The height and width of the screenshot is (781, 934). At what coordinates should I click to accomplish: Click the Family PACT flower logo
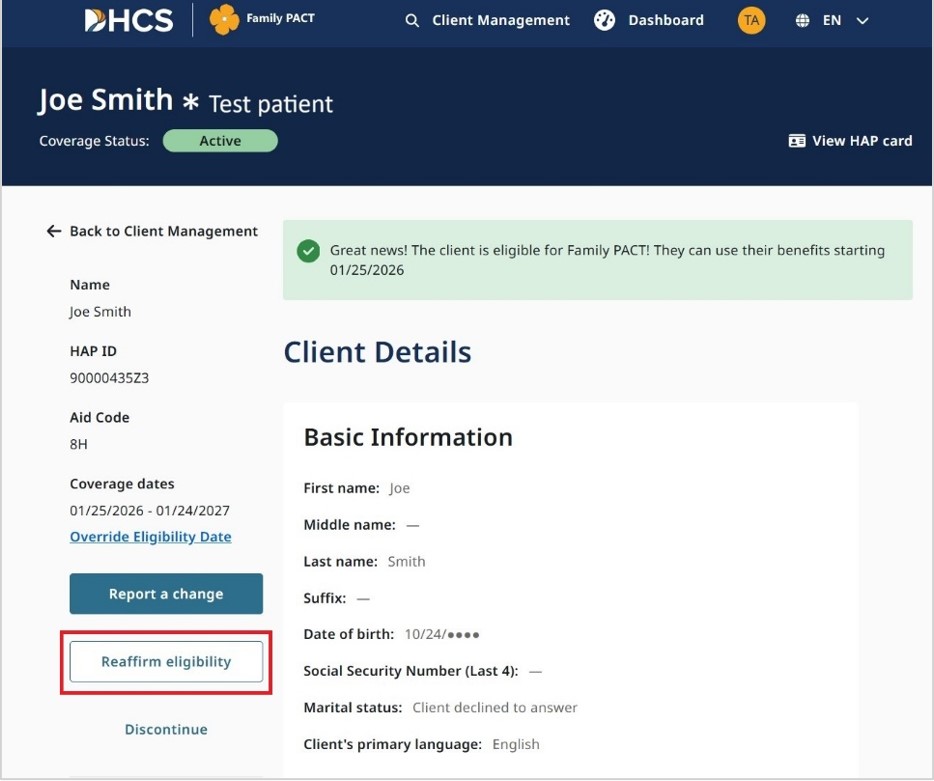pos(224,20)
